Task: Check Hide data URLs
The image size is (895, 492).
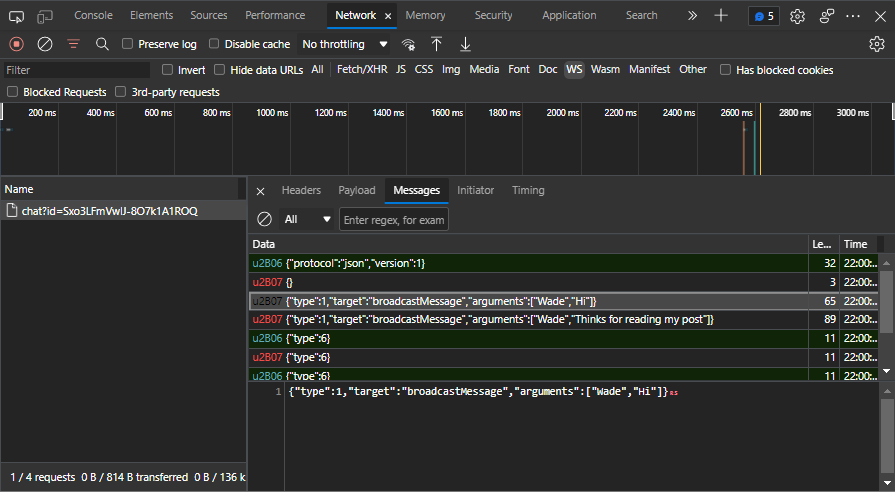Action: click(x=219, y=70)
